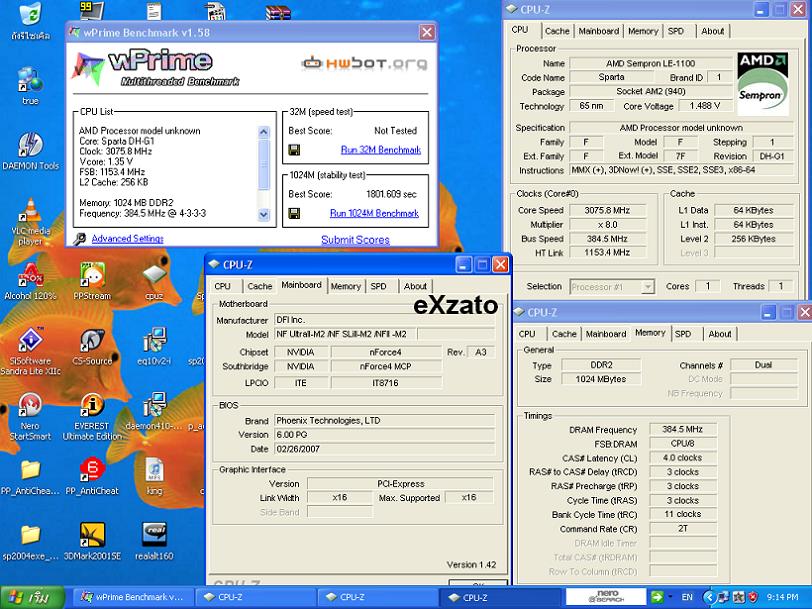Viewport: 812px width, 609px height.
Task: Click the Core Speed value '3075.8 MHz'
Action: click(607, 210)
